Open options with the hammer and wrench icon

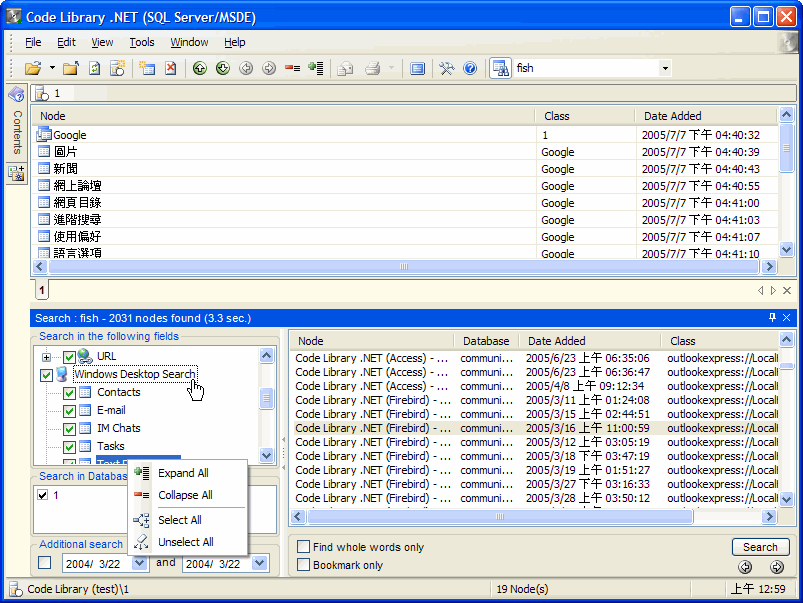[x=447, y=68]
